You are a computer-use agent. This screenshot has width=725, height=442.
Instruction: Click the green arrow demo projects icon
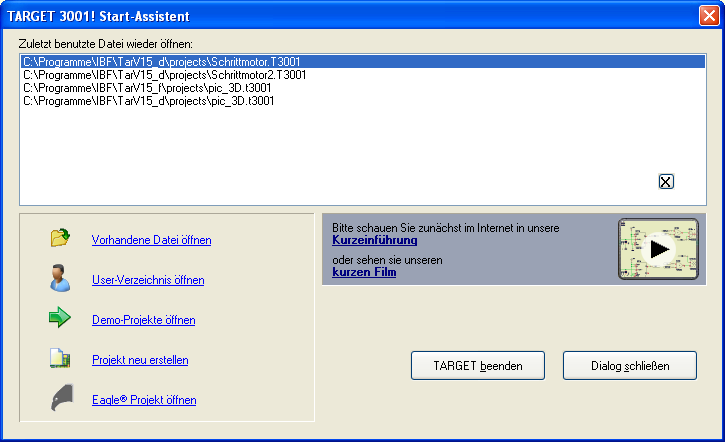click(x=60, y=318)
